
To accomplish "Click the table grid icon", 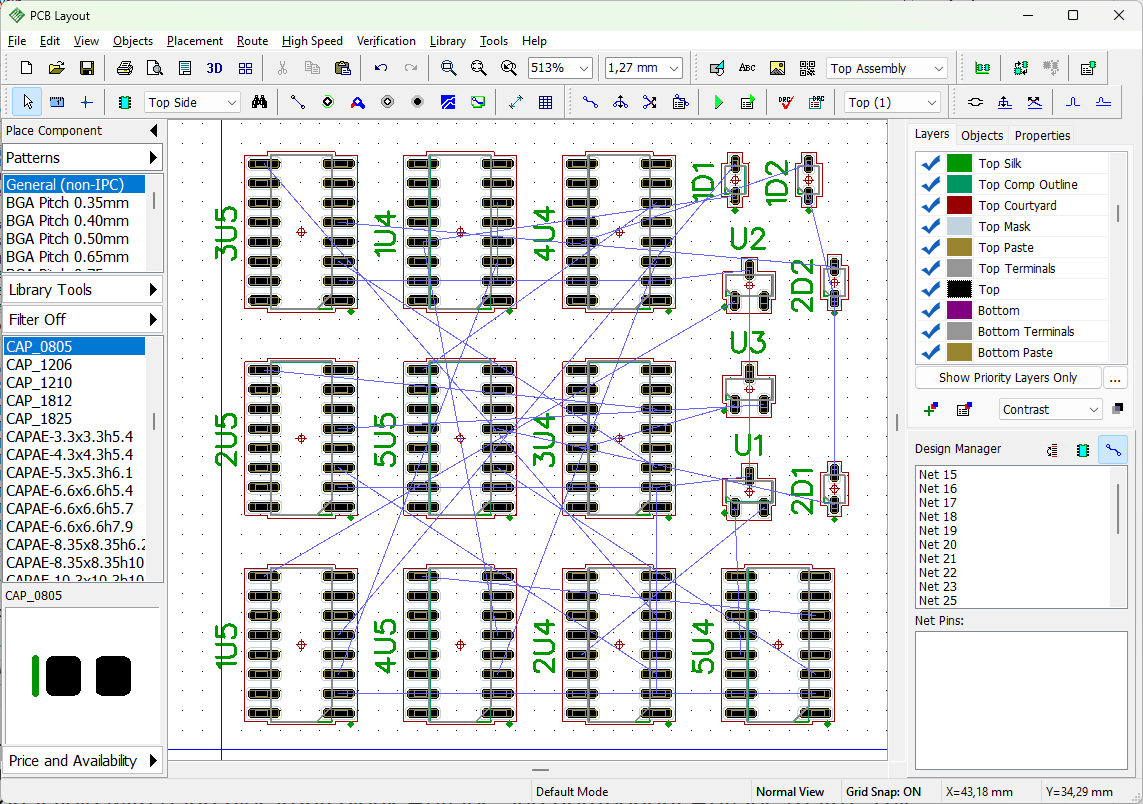I will point(545,102).
